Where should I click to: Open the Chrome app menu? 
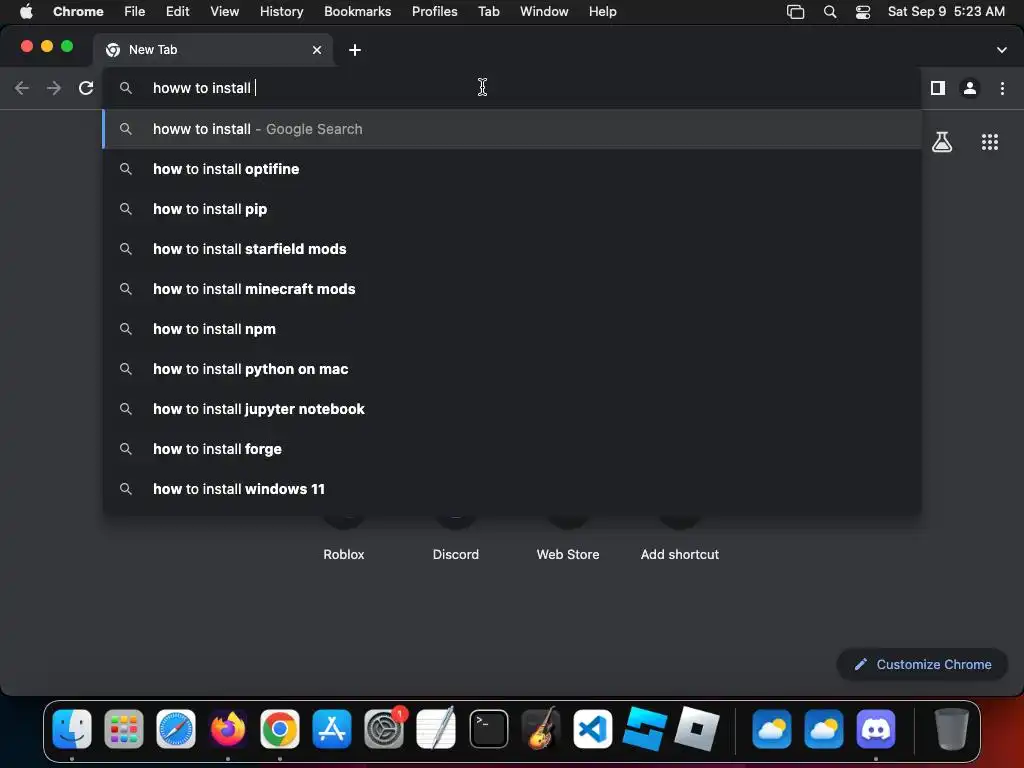point(78,12)
